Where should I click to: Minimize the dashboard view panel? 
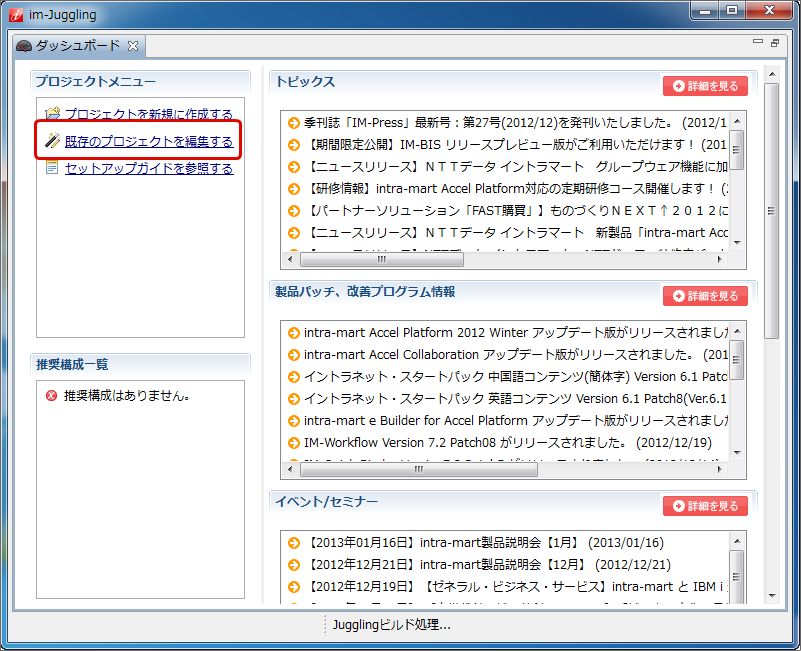pyautogui.click(x=758, y=42)
